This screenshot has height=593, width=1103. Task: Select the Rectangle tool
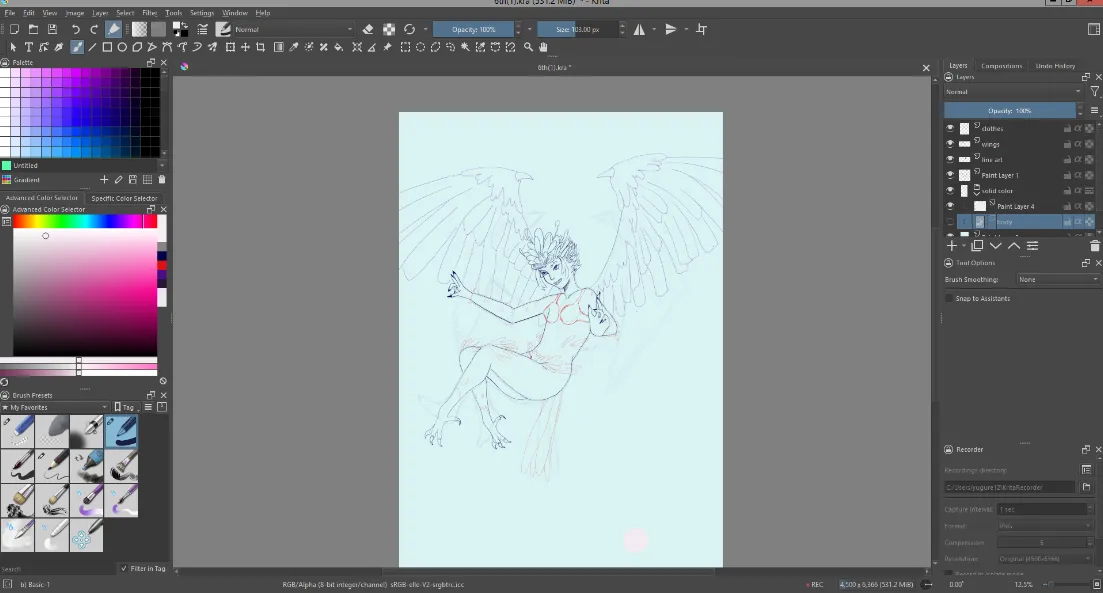[x=107, y=47]
